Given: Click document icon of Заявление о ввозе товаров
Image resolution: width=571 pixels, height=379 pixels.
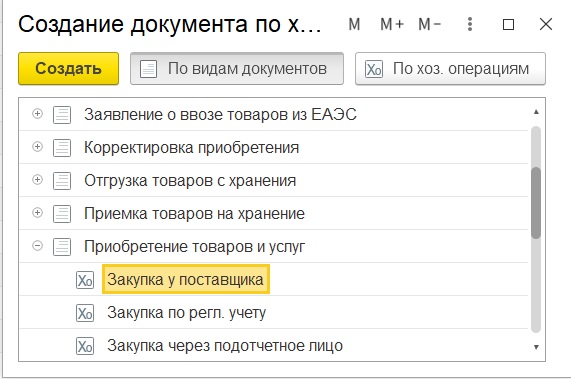Looking at the screenshot, I should click(x=62, y=115).
